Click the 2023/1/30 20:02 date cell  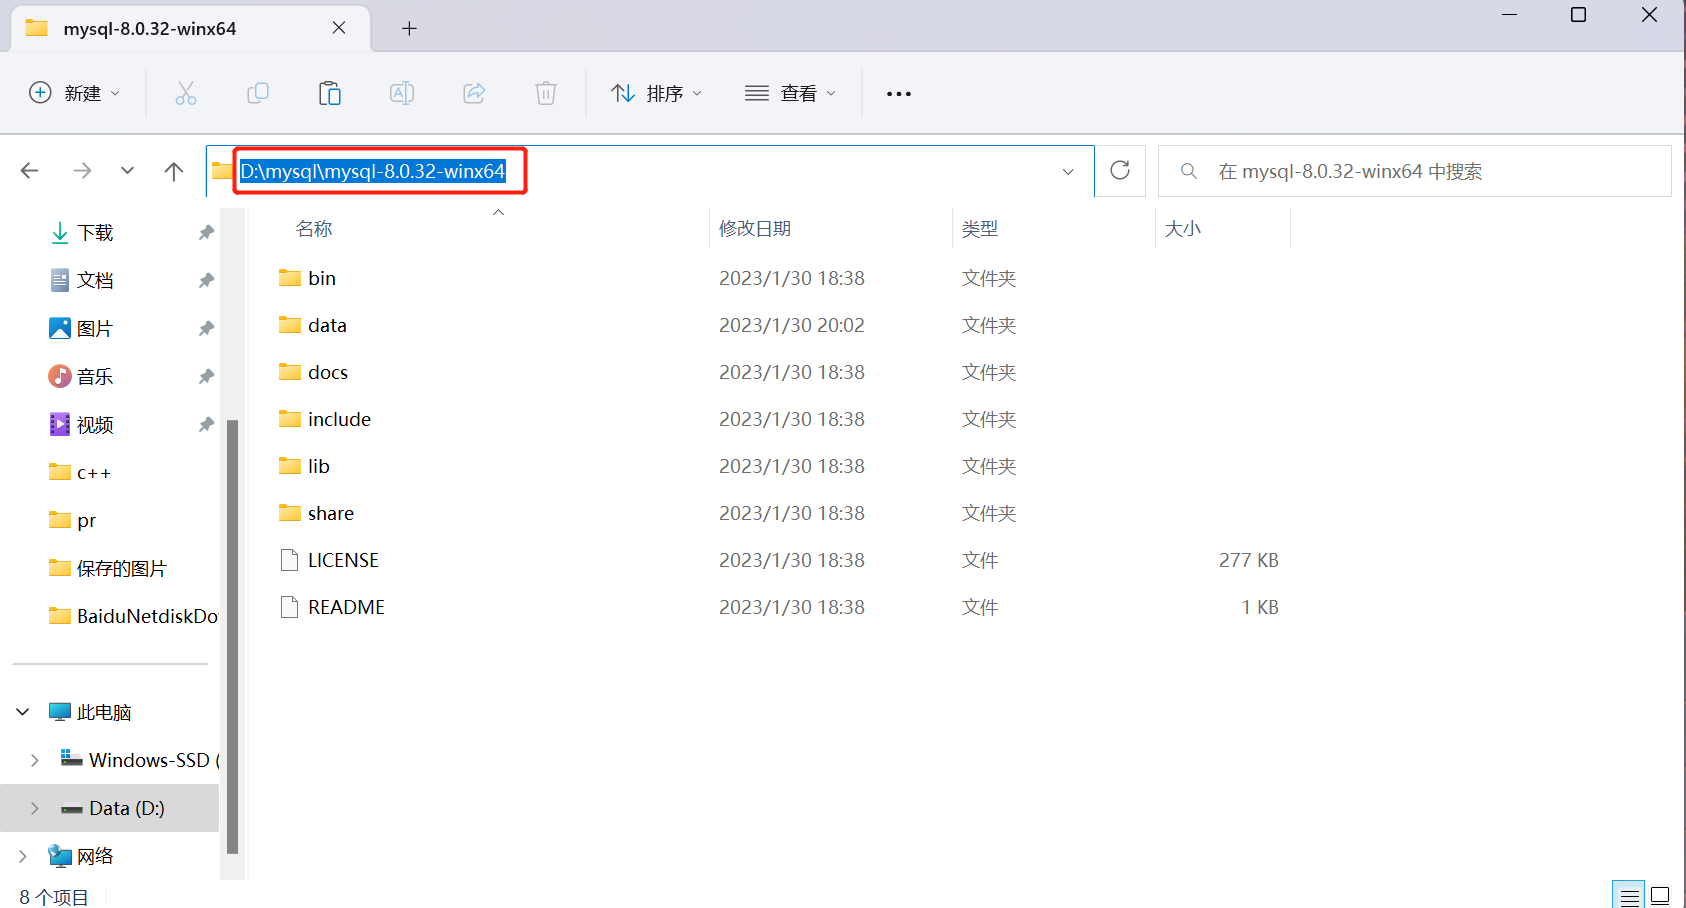point(792,325)
